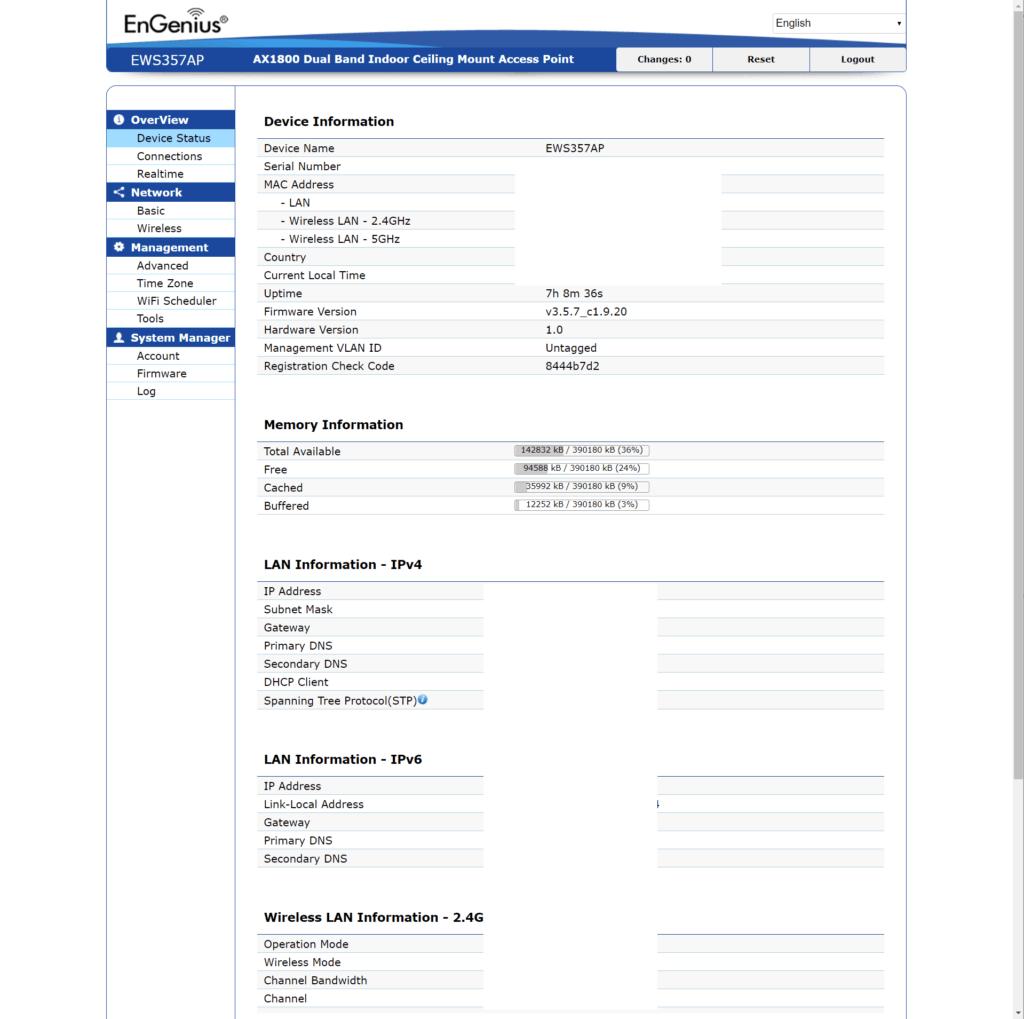Go to Realtime monitoring

coord(160,174)
